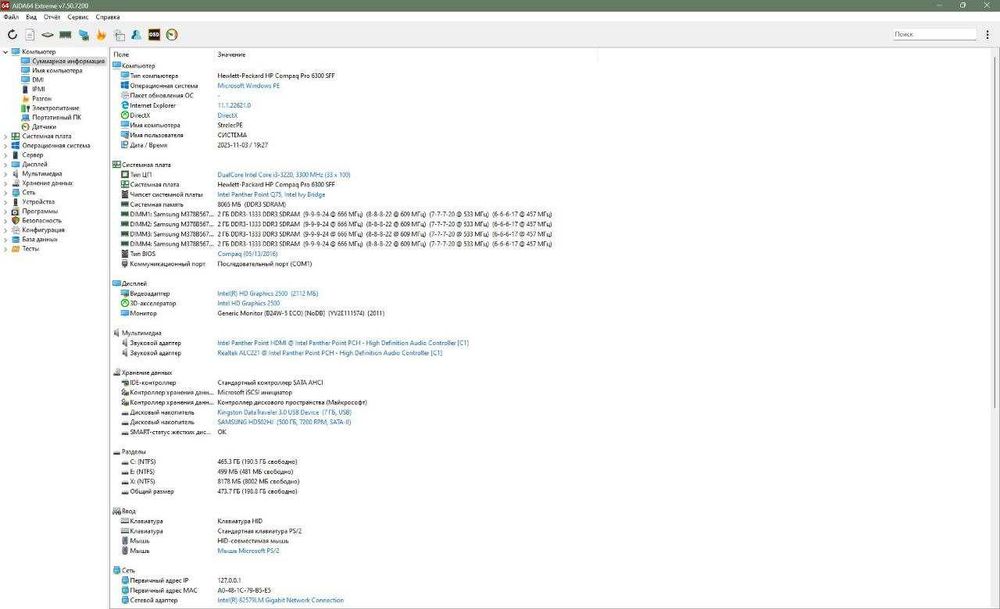Open the Microsoft Windows PE link

[x=249, y=85]
